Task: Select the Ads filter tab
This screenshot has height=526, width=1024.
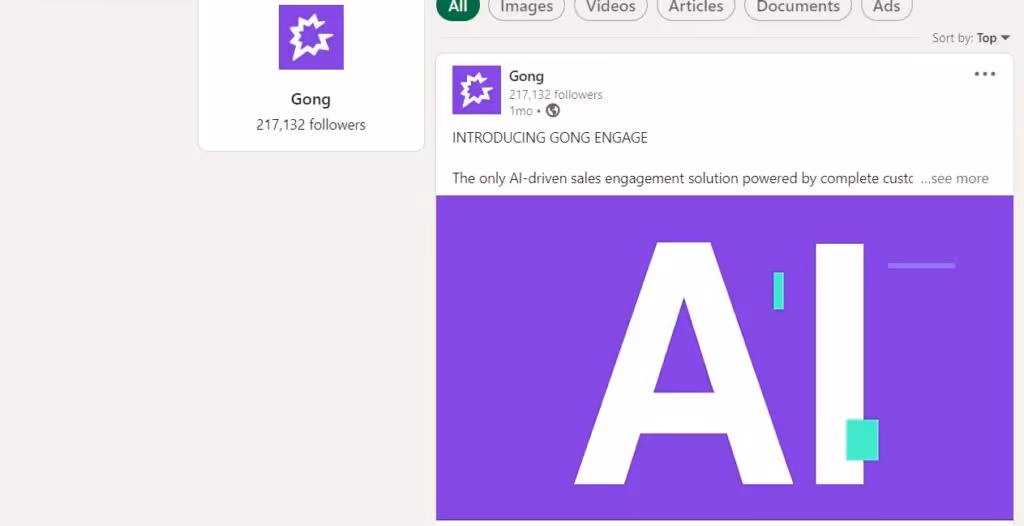Action: click(886, 7)
